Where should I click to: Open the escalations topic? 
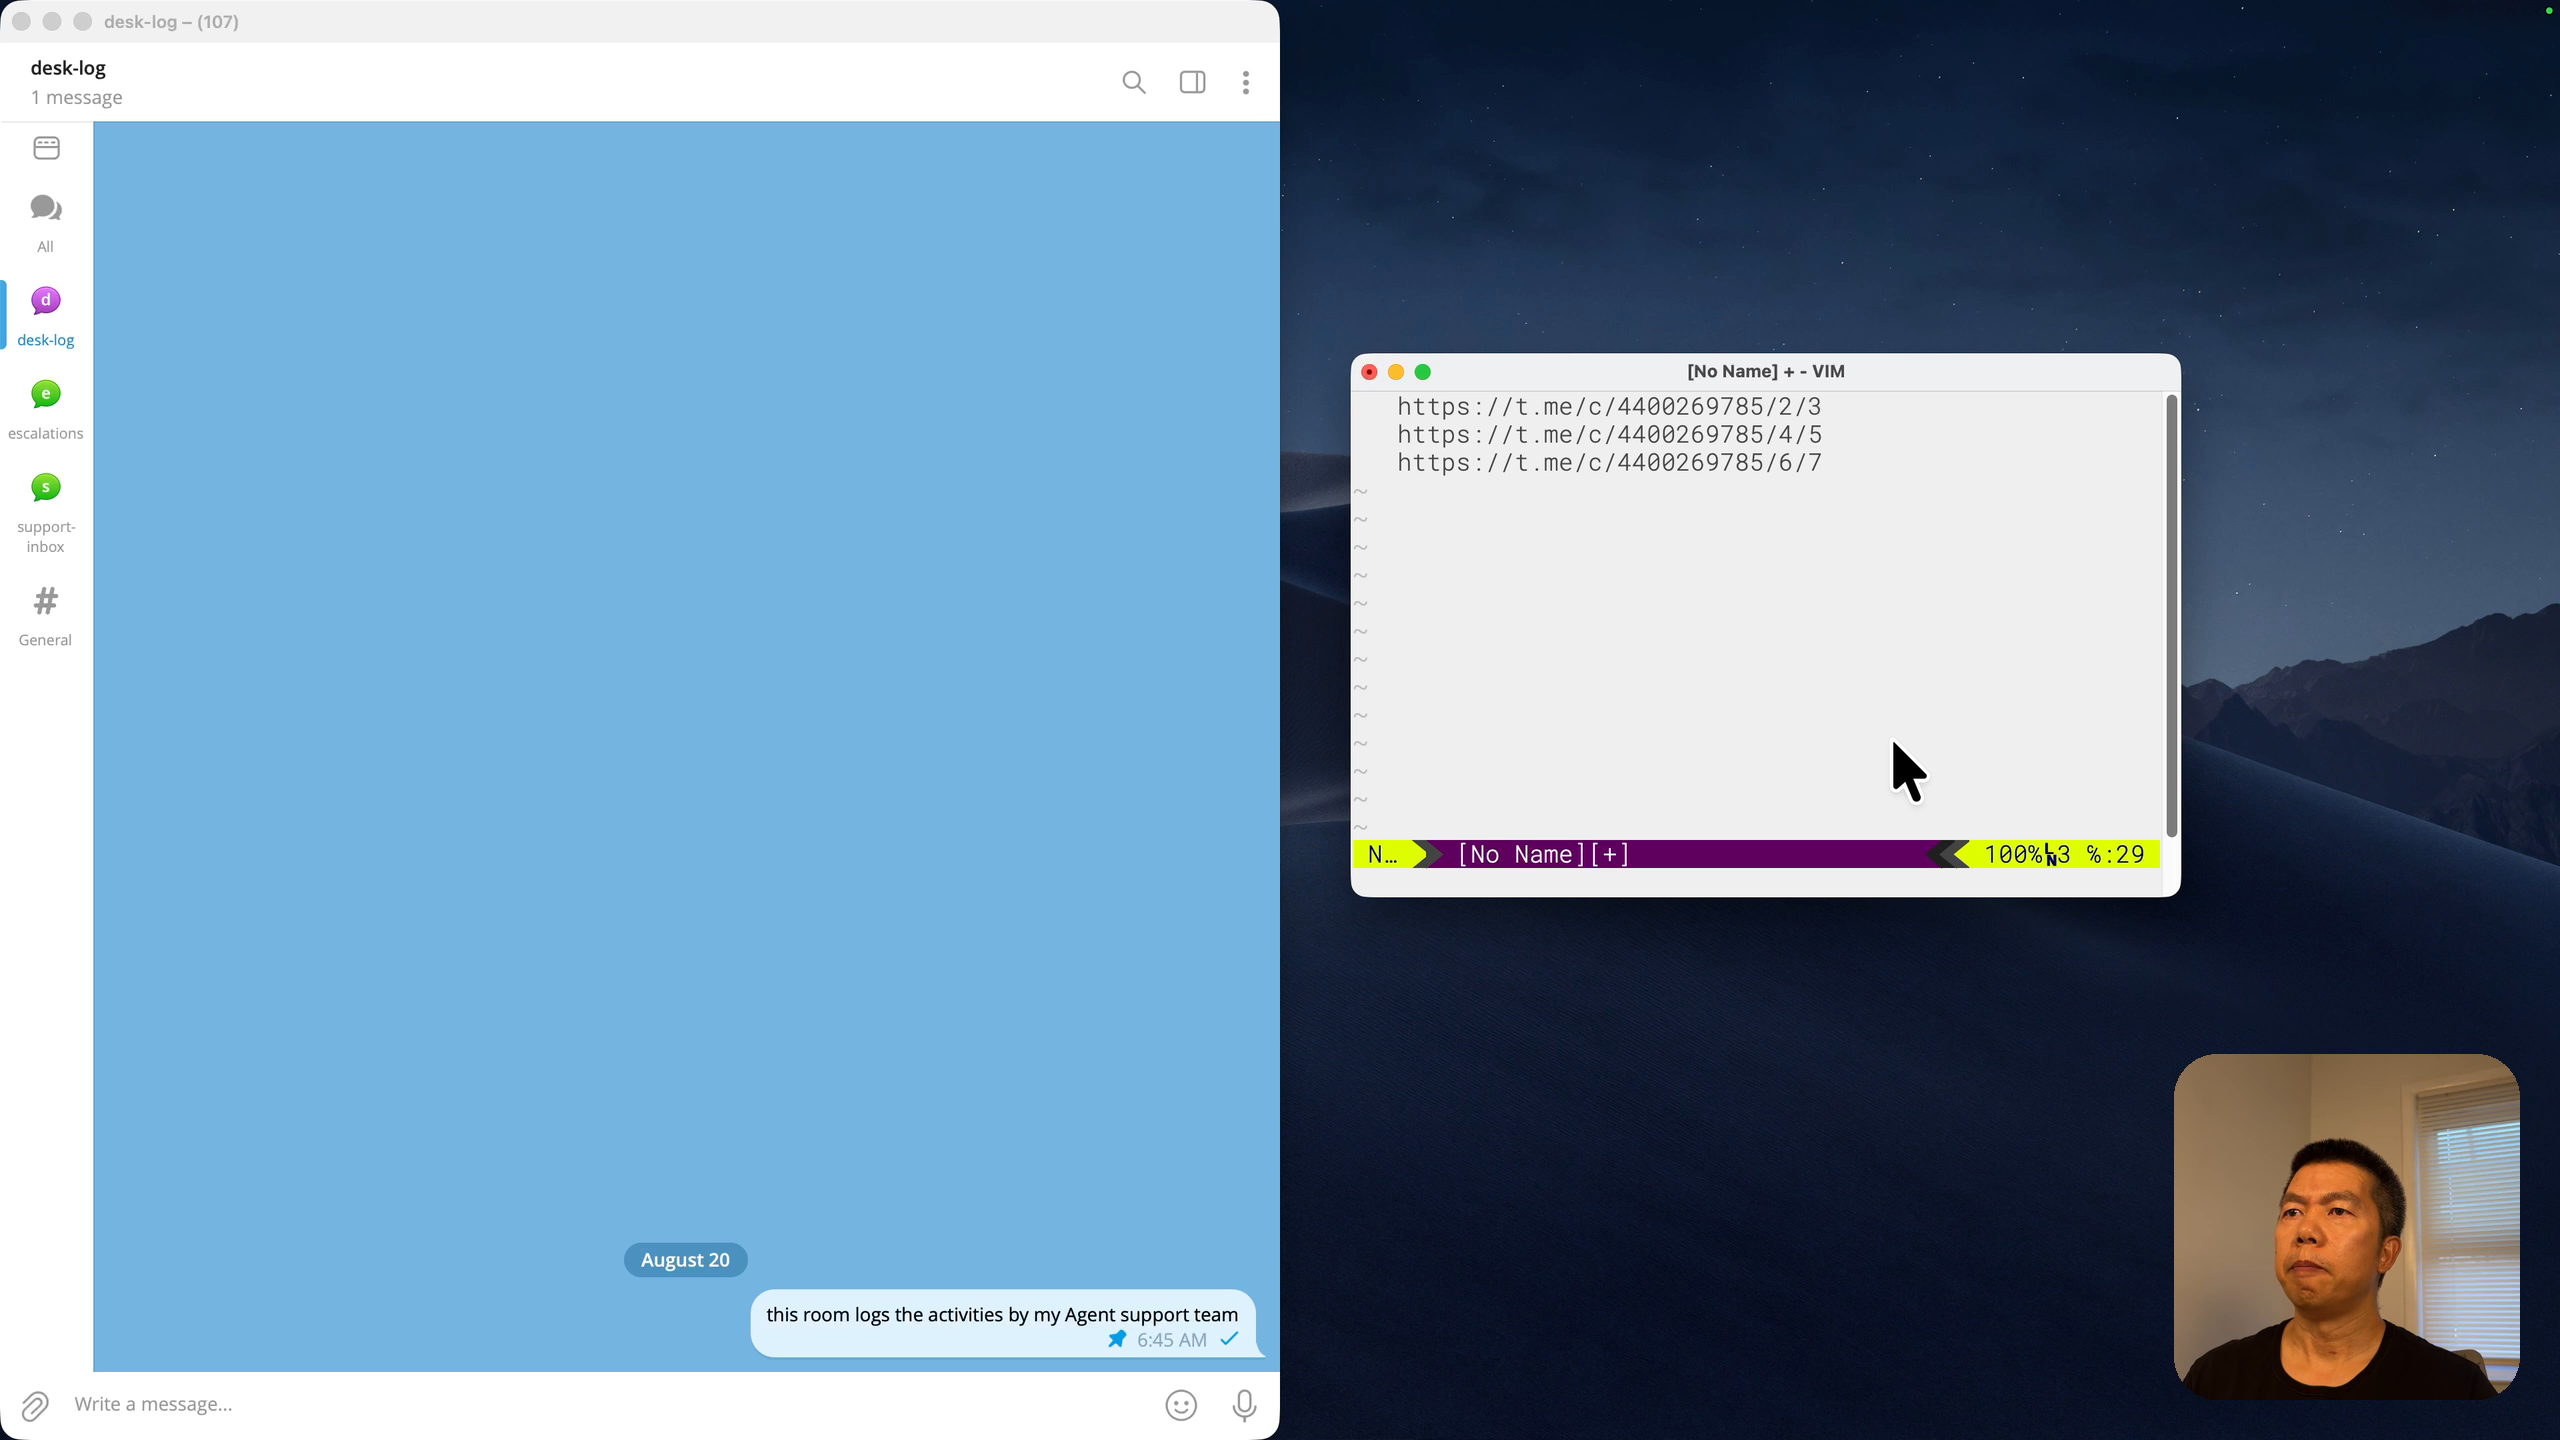[x=46, y=410]
